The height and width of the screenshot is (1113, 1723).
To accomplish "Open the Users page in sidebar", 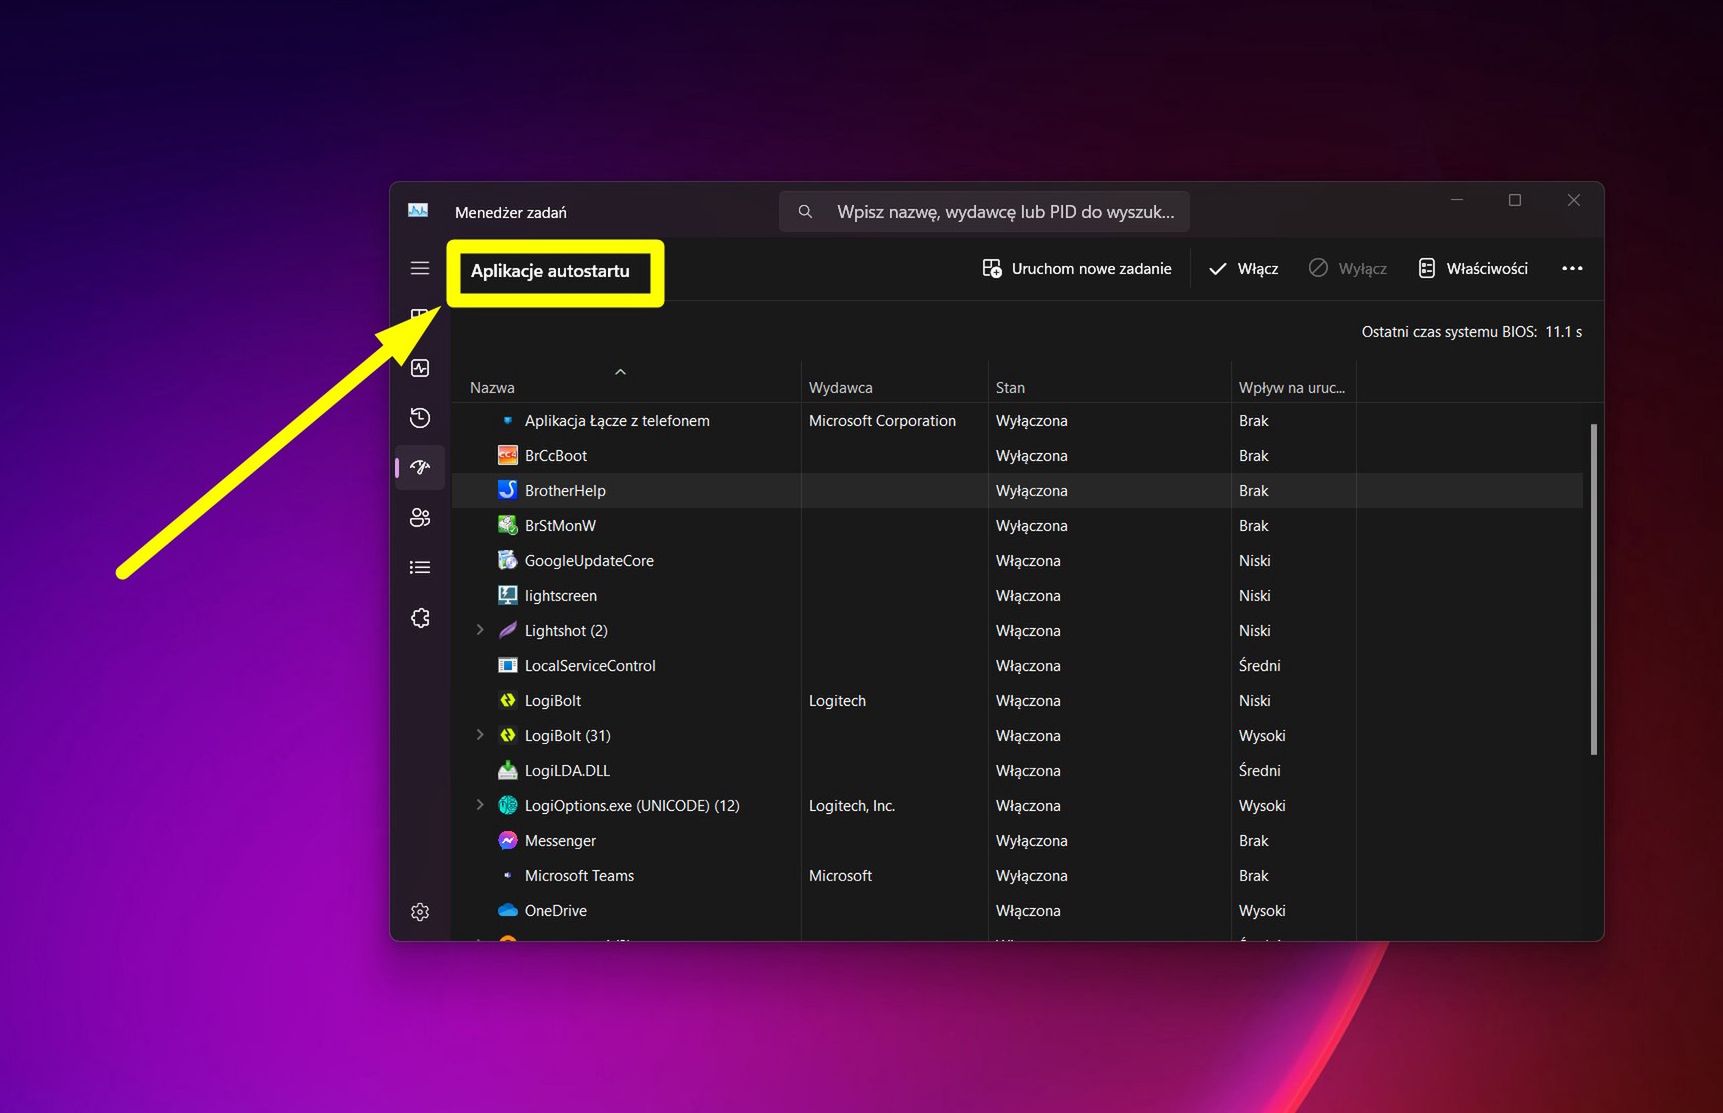I will (x=420, y=517).
